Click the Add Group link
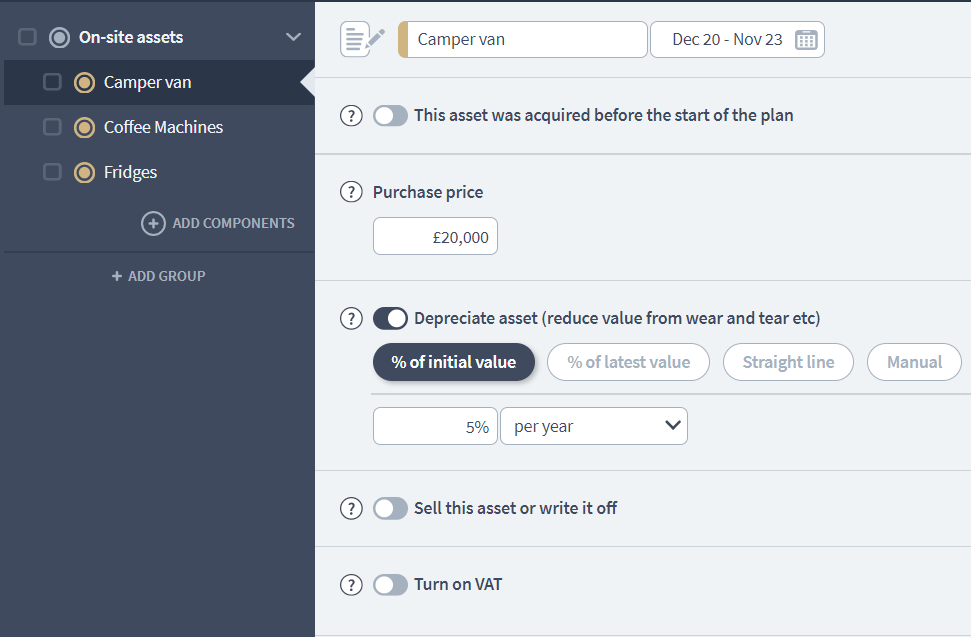The height and width of the screenshot is (637, 971). pos(158,276)
